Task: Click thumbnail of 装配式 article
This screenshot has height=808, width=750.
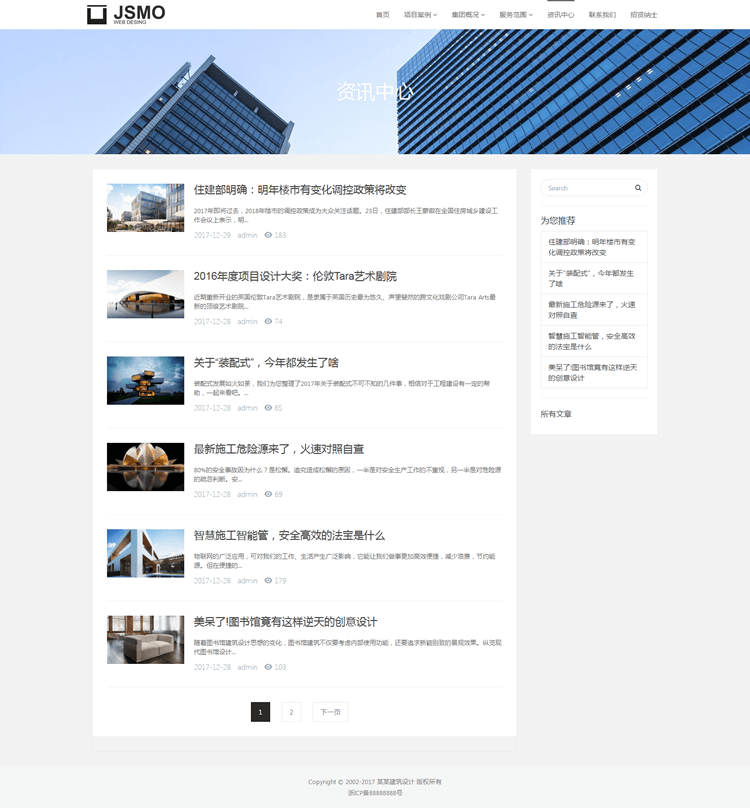Action: (x=145, y=380)
